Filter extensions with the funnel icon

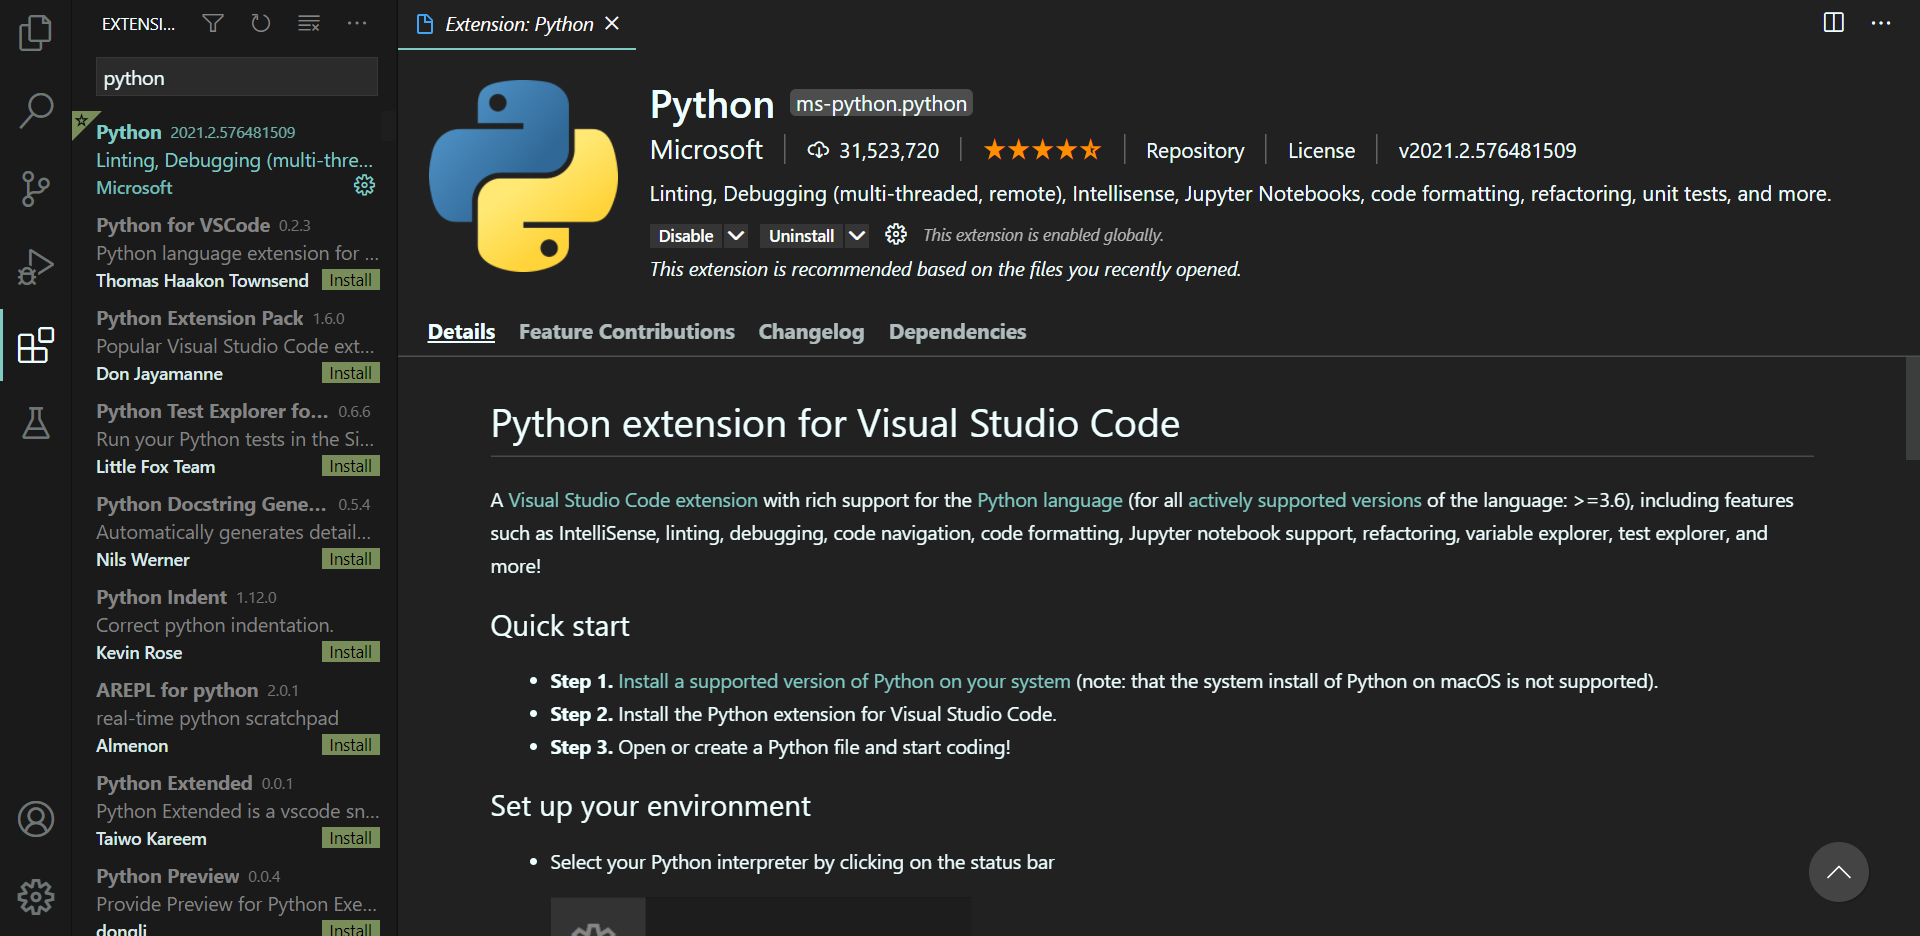tap(213, 23)
